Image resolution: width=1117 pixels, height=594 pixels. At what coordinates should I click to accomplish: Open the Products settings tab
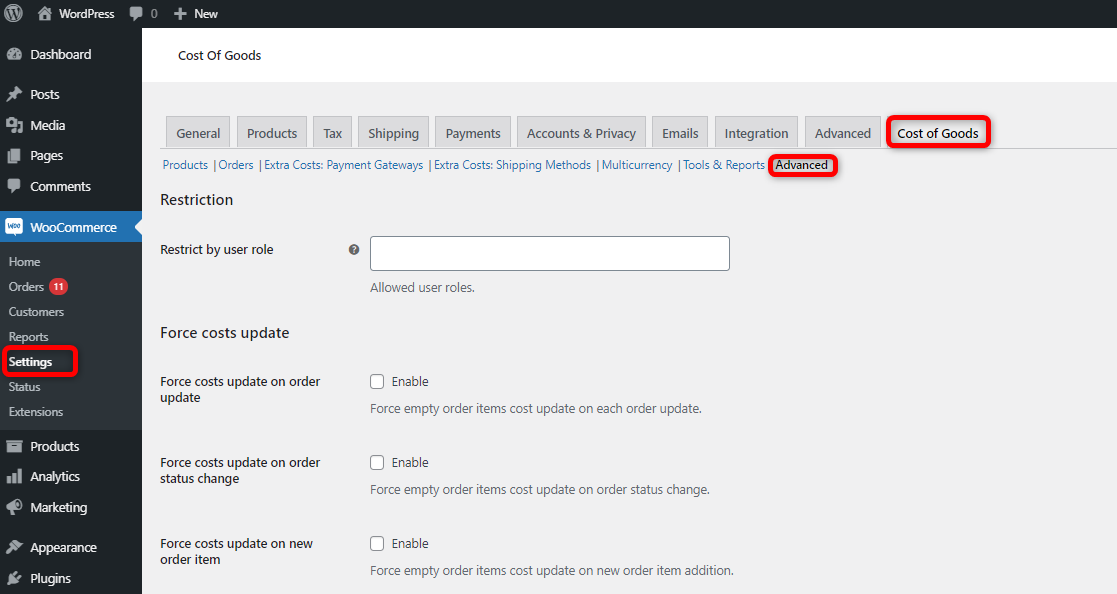[272, 133]
